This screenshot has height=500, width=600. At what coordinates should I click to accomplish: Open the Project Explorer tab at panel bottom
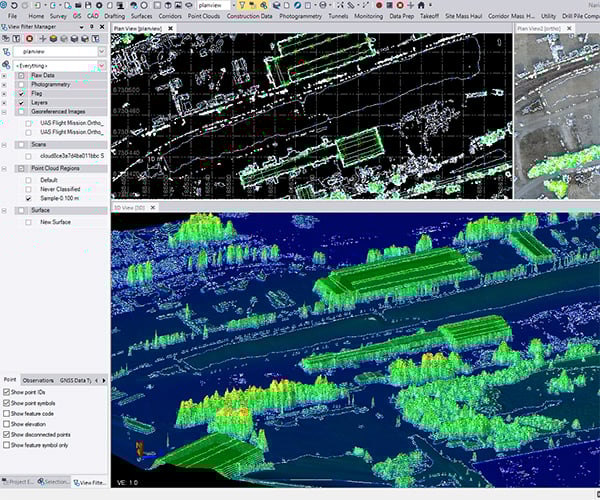pyautogui.click(x=18, y=482)
